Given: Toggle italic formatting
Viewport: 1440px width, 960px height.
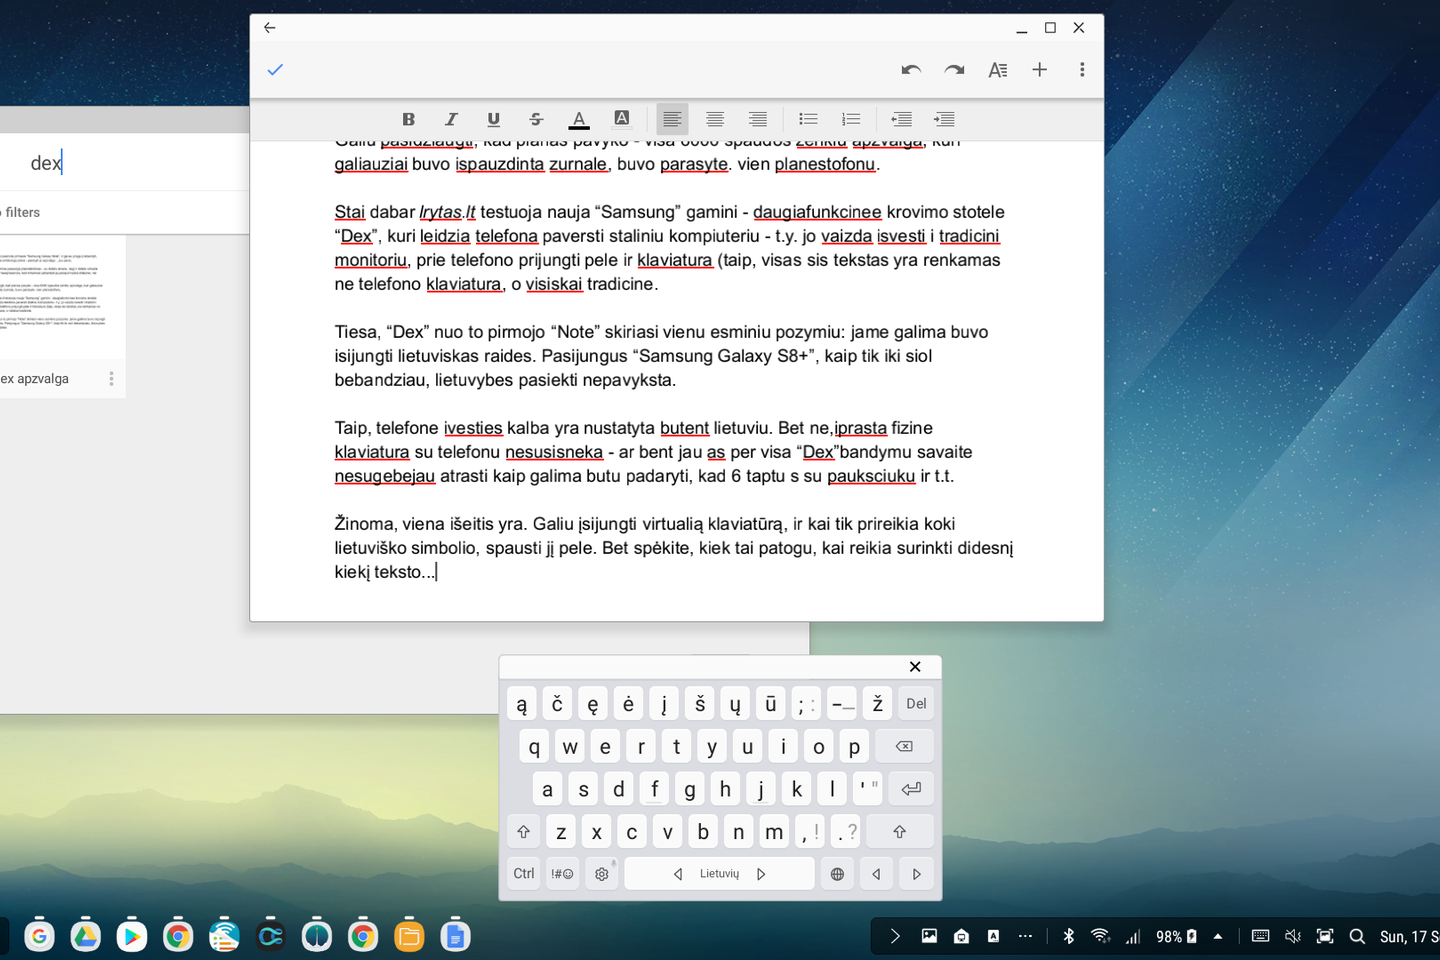Looking at the screenshot, I should point(451,119).
